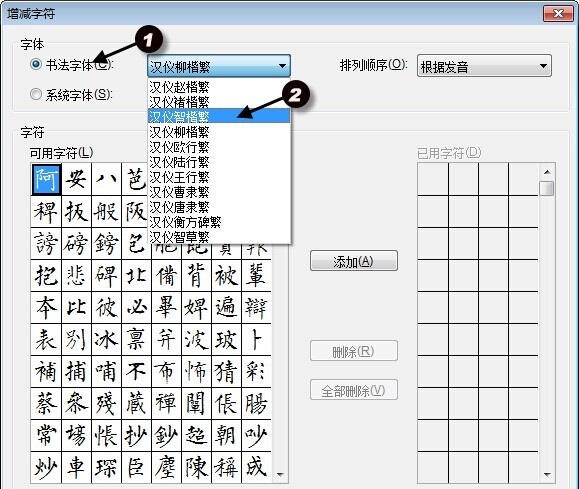Image resolution: width=579 pixels, height=489 pixels.
Task: Click scroll-down arrow of 可用字符 grid
Action: [x=280, y=475]
